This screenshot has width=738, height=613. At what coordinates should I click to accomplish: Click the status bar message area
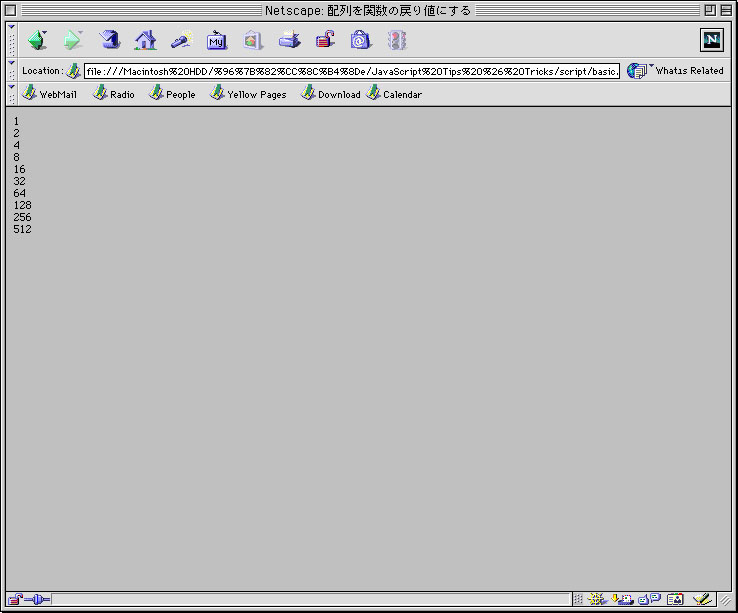pos(311,599)
